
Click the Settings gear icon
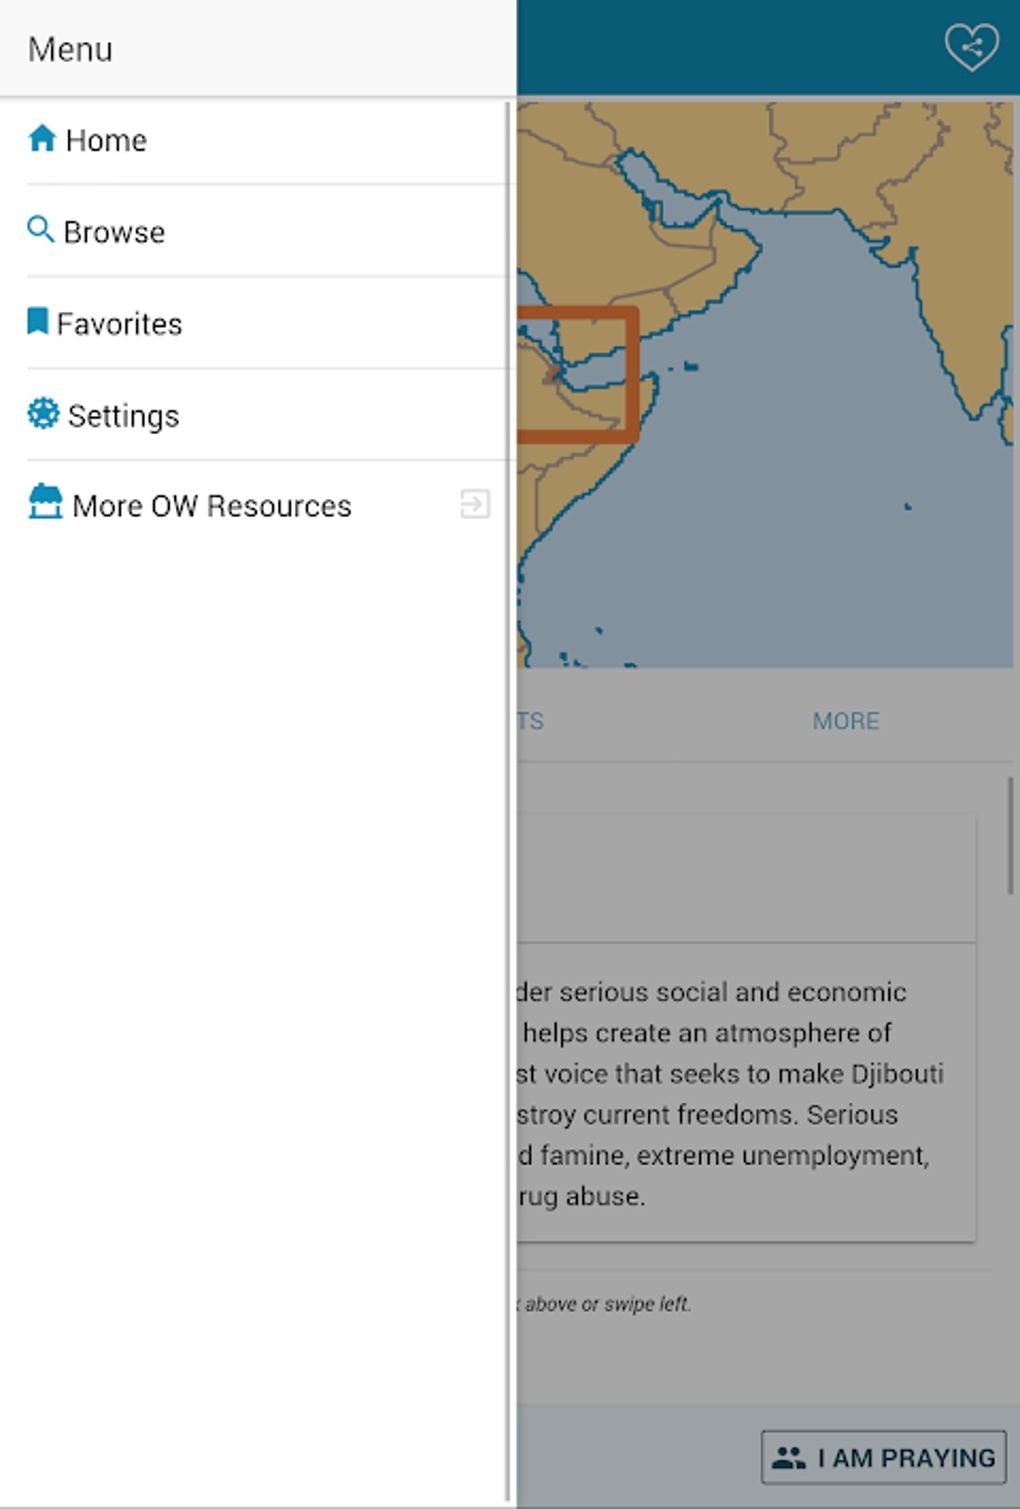click(x=43, y=413)
